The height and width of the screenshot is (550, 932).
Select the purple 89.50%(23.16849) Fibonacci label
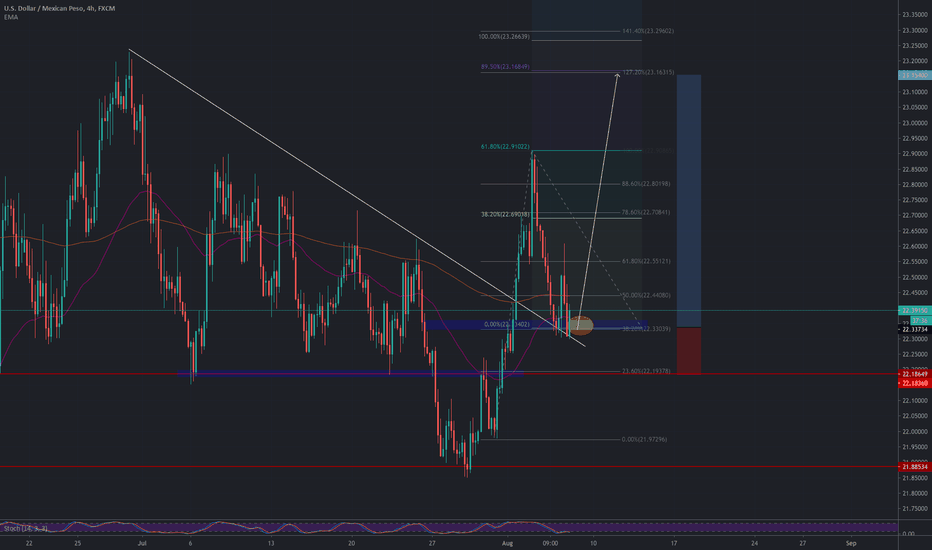coord(505,67)
